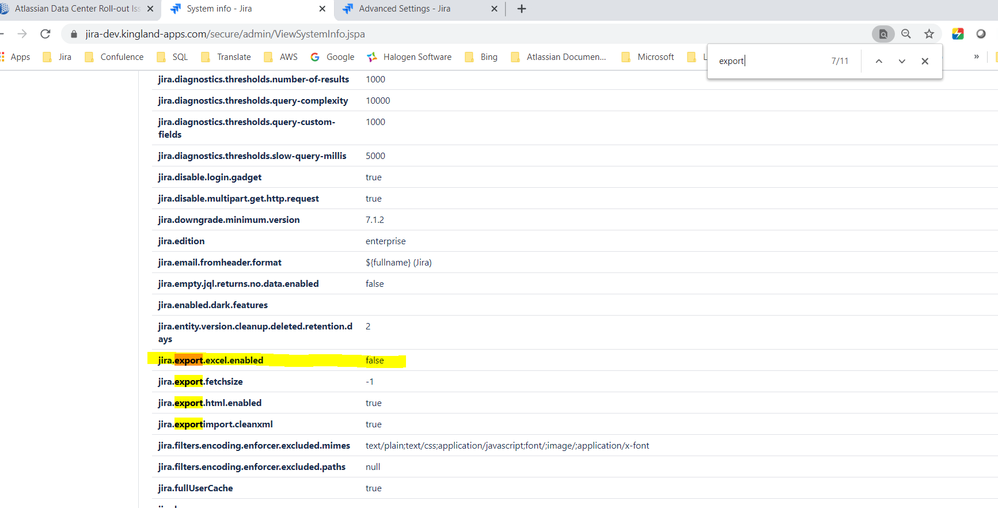Open the Halogen Software bookmark
Viewport: 998px width, 508px height.
409,57
